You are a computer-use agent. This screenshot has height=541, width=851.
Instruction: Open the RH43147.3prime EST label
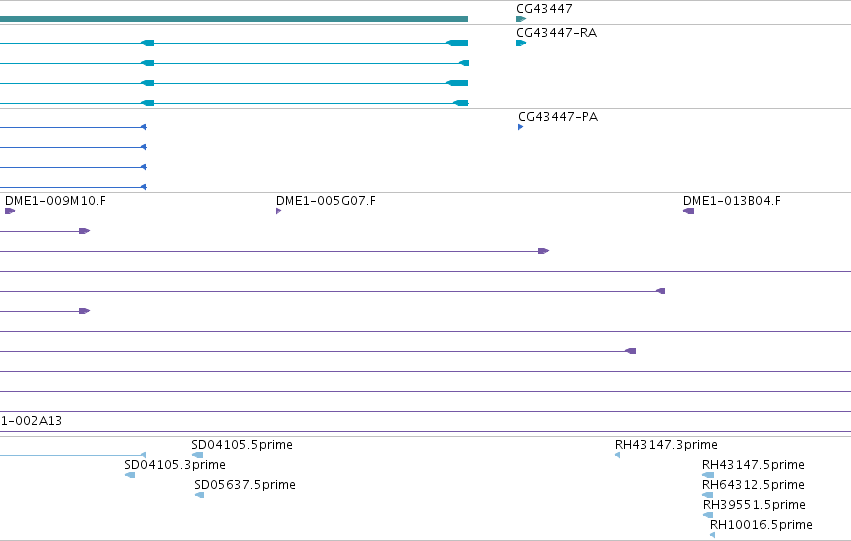pos(666,444)
